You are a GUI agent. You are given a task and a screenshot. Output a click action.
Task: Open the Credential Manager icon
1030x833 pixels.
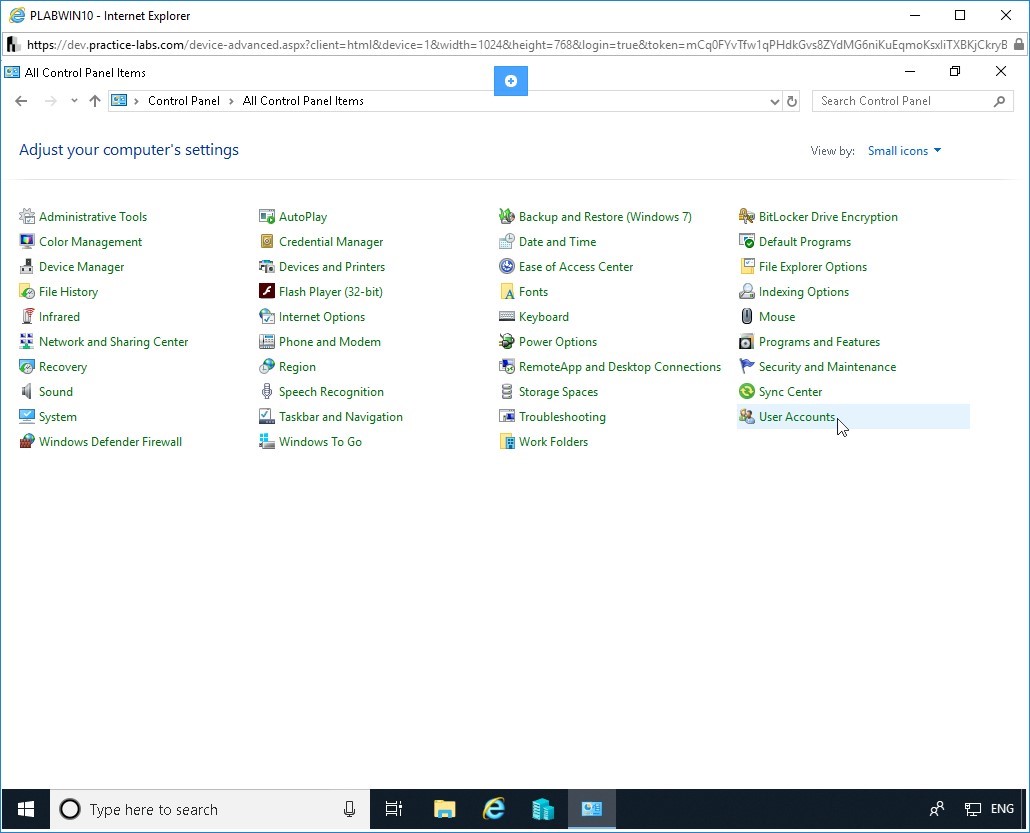(x=267, y=241)
